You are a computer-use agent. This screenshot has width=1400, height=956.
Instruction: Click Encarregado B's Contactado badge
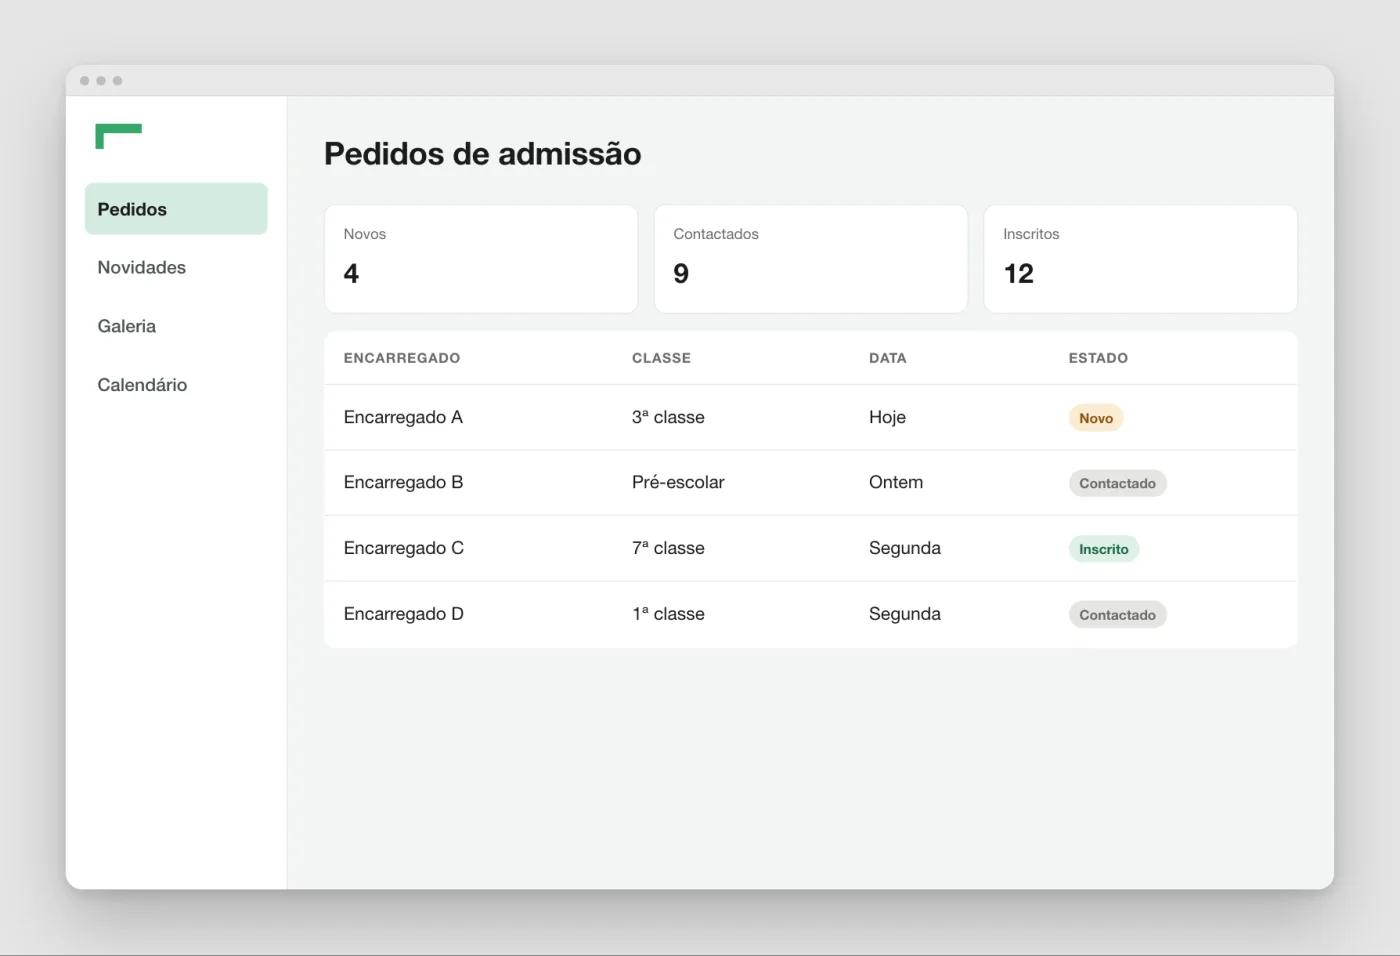pyautogui.click(x=1117, y=483)
